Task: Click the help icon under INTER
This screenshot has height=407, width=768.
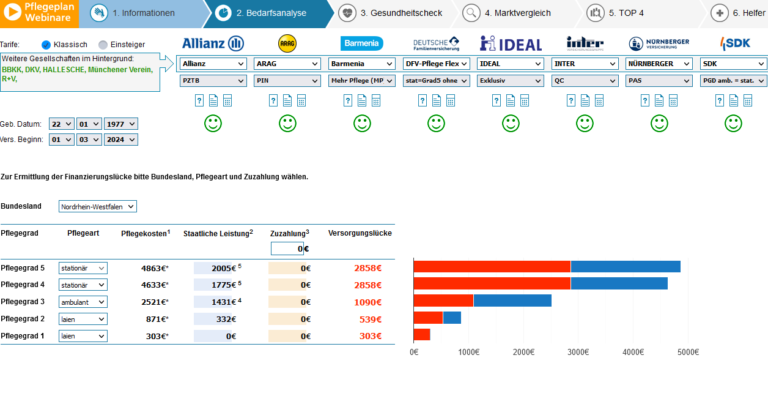Action: (570, 100)
